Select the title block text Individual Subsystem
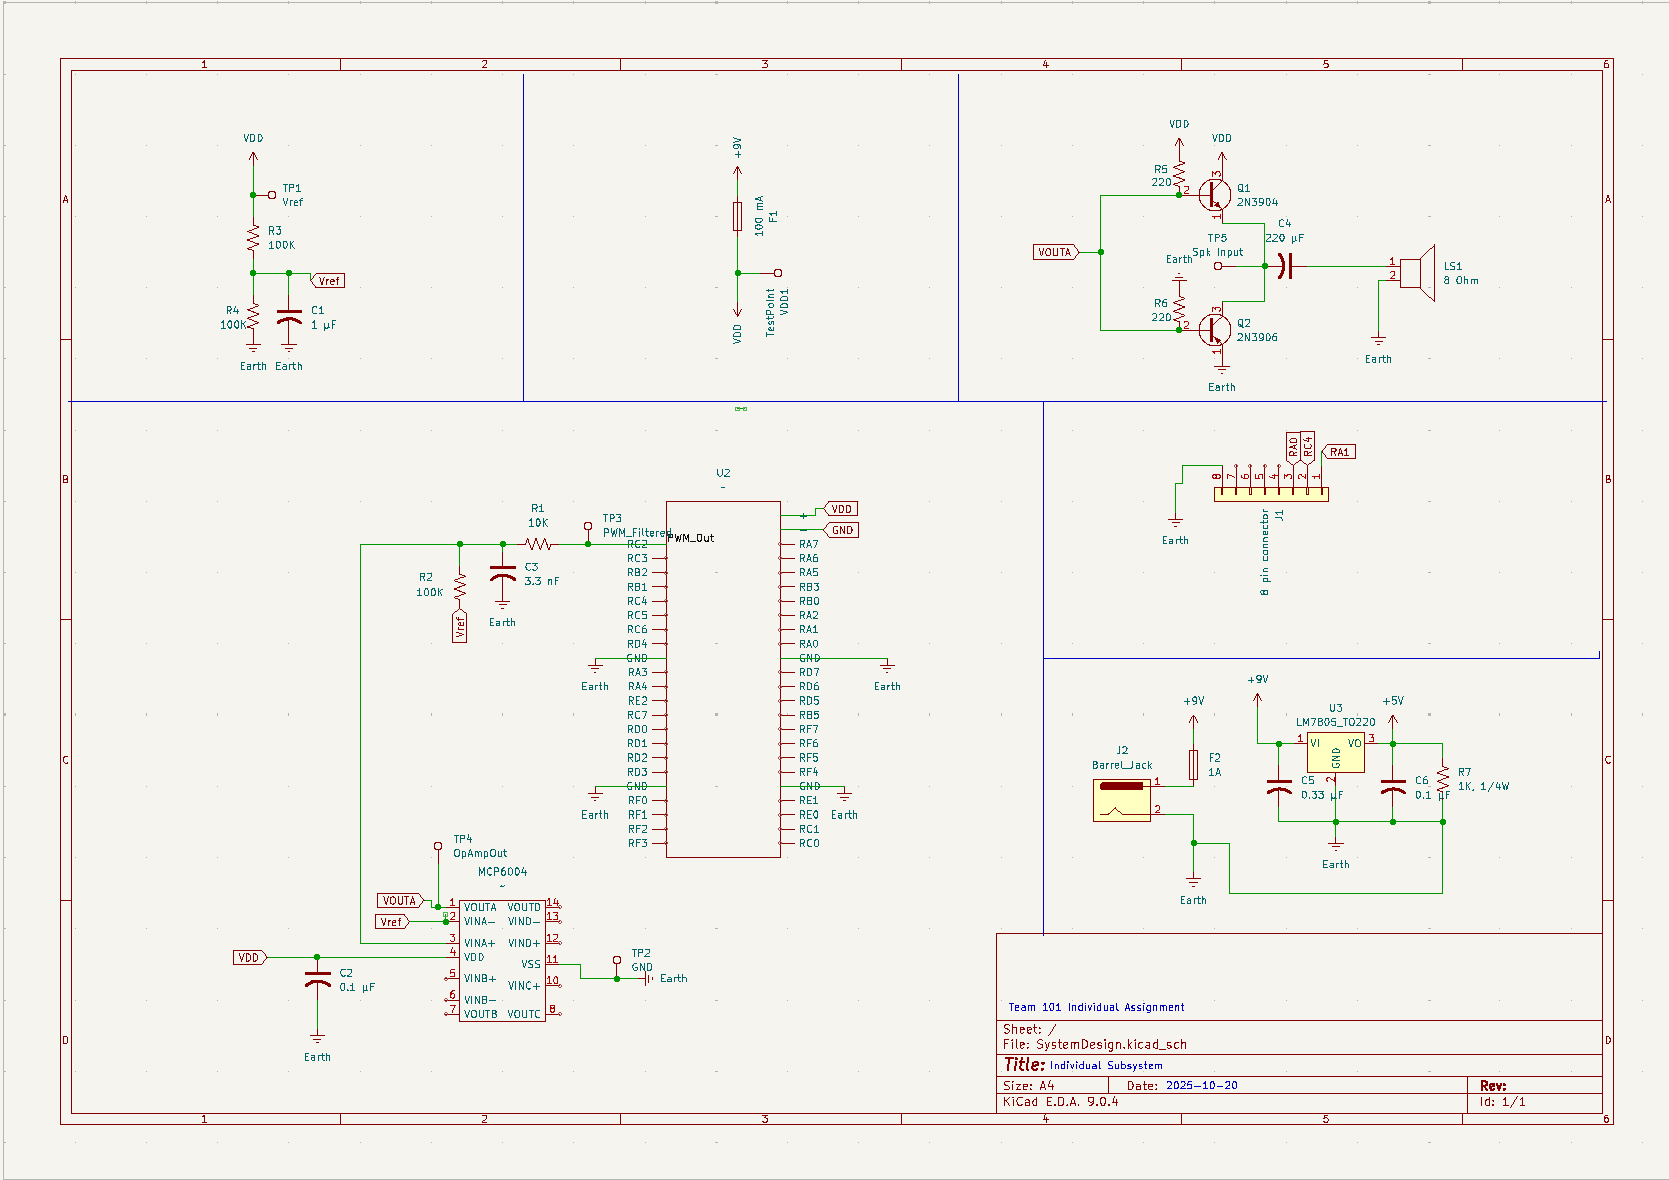1669x1180 pixels. tap(1105, 1066)
